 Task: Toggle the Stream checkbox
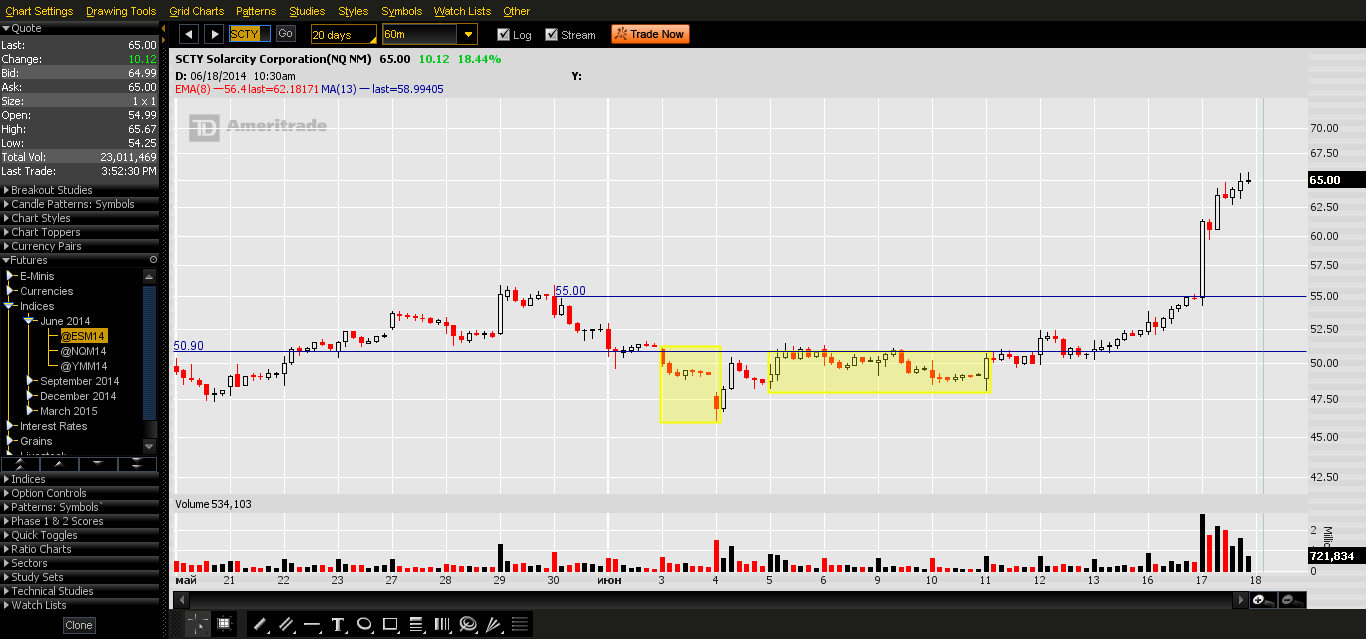552,34
